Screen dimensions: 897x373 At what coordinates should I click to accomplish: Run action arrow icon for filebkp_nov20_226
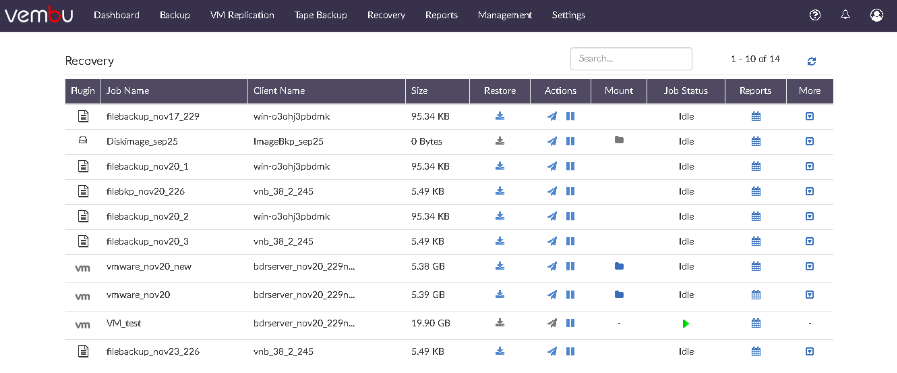point(552,192)
